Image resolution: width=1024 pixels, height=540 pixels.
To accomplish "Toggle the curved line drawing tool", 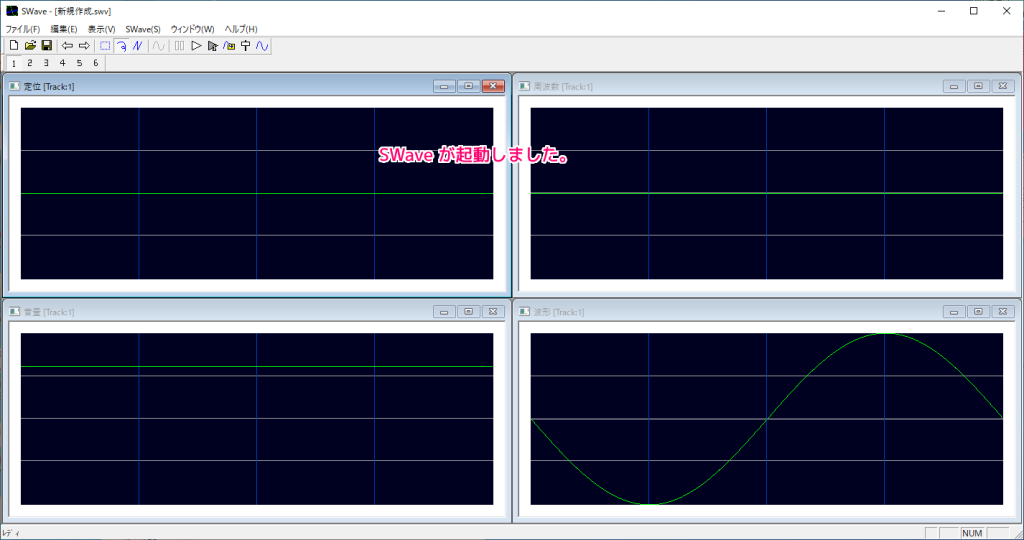I will point(121,46).
